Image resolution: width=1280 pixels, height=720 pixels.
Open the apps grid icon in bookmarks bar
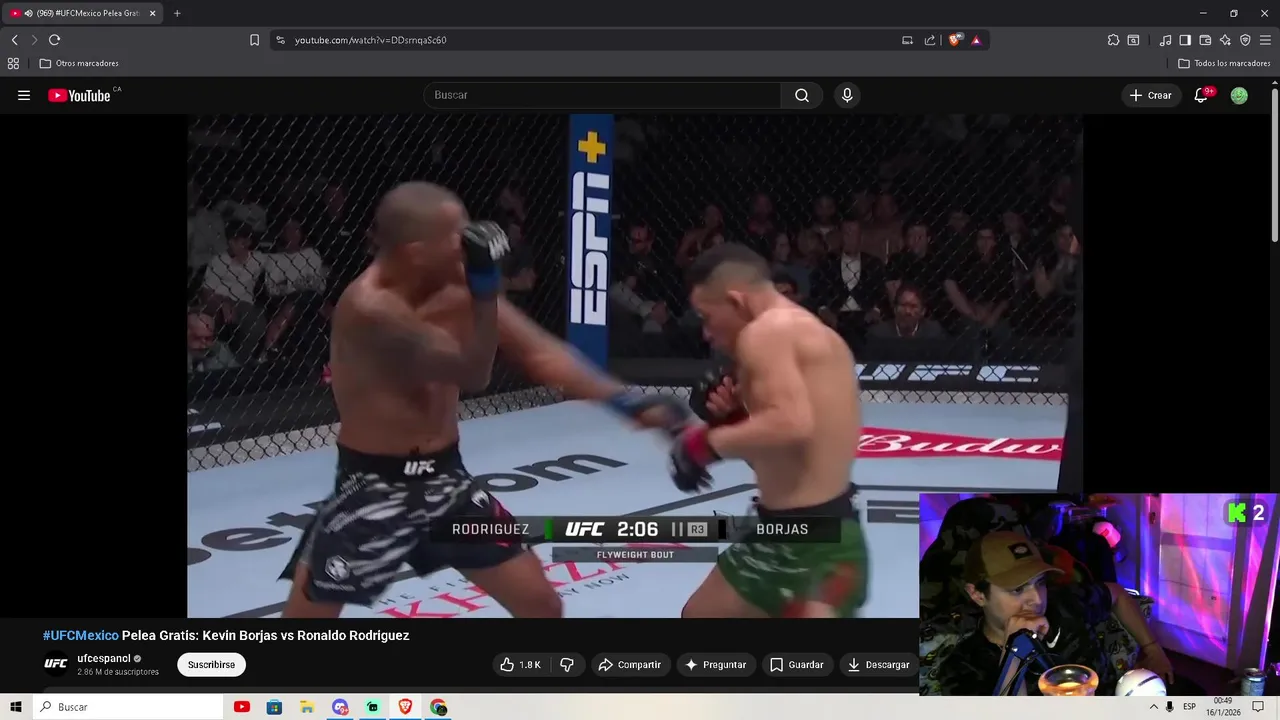tap(13, 63)
